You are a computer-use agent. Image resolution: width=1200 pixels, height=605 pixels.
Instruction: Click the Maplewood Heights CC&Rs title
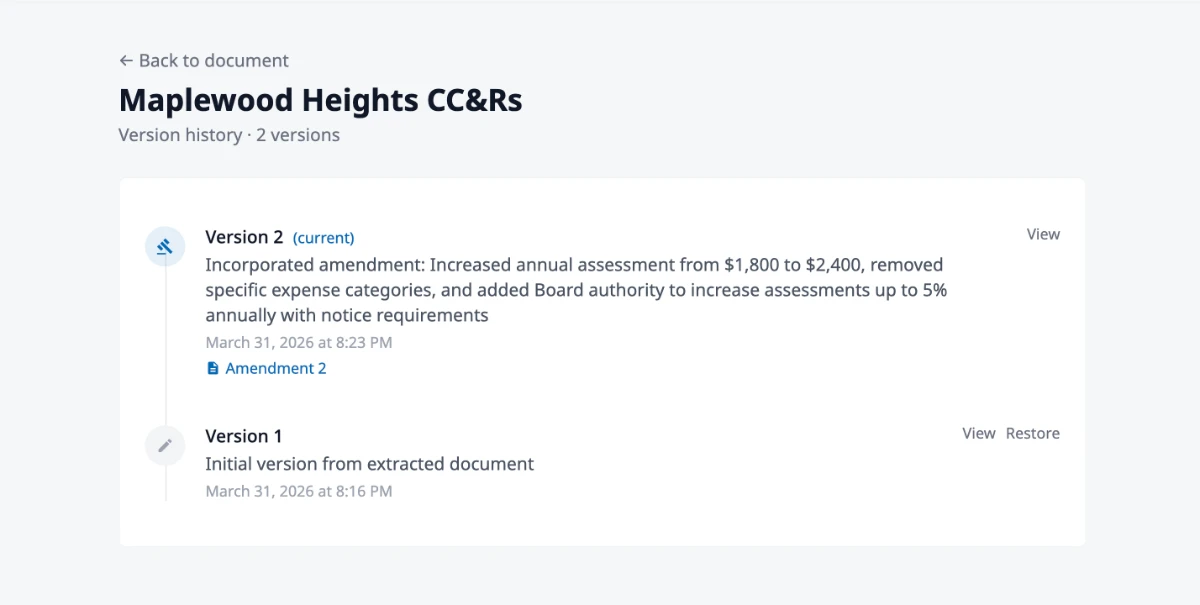coord(320,100)
